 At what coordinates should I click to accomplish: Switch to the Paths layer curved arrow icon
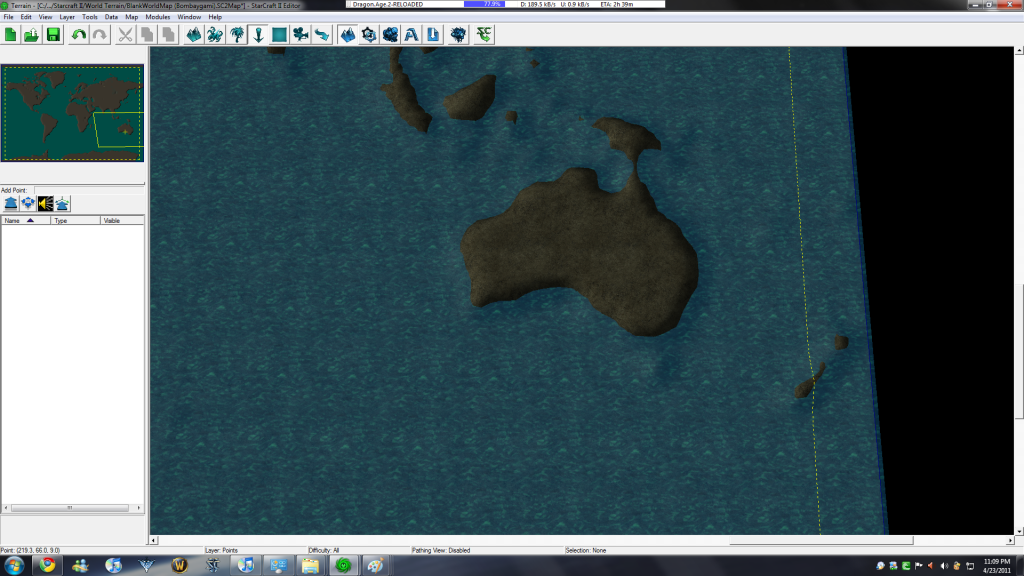pyautogui.click(x=322, y=35)
